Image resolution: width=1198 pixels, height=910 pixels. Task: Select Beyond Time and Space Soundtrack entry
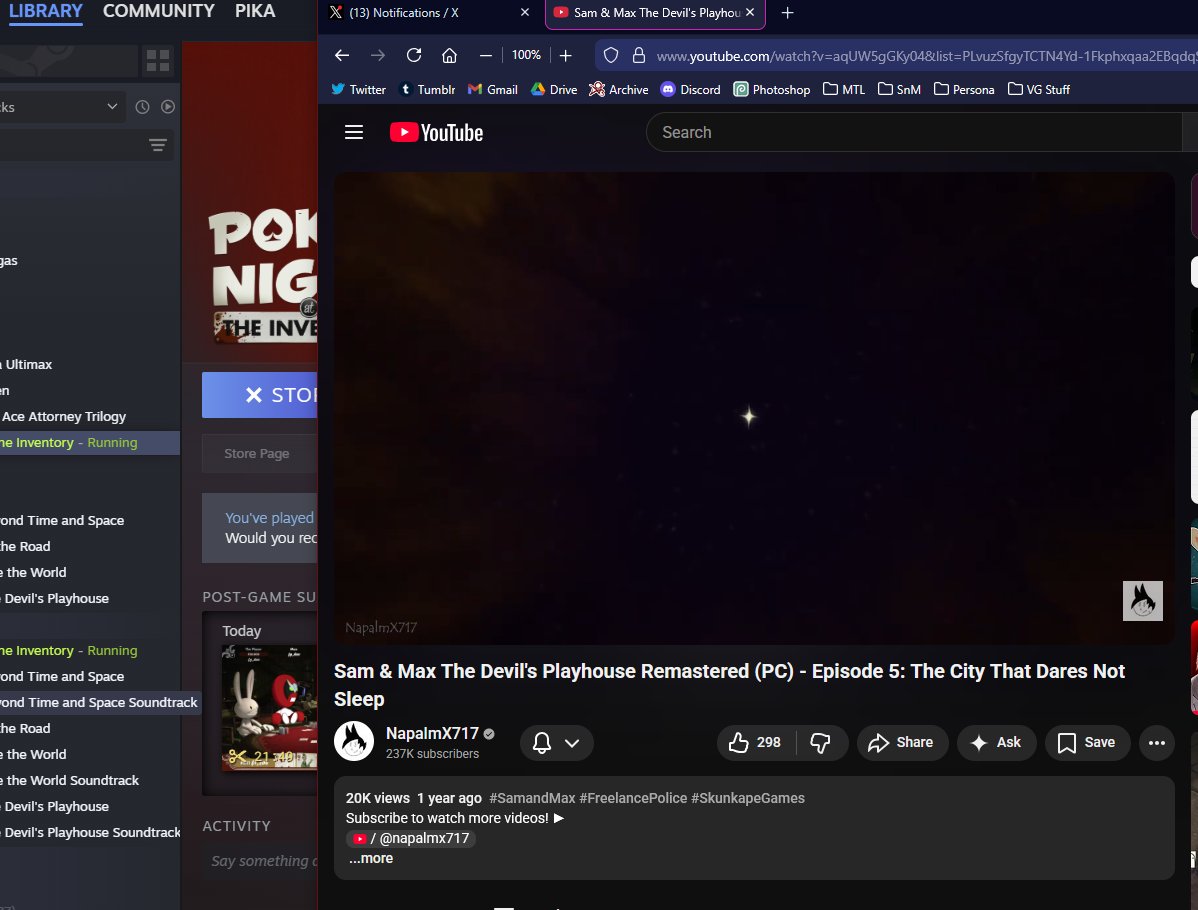(99, 702)
